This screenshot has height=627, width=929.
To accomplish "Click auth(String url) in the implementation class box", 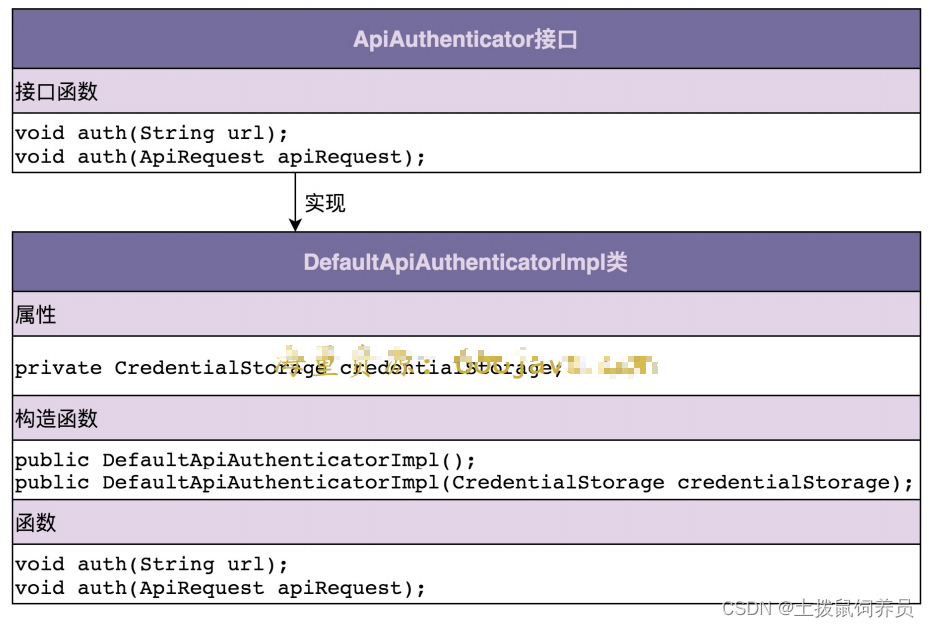I will (x=151, y=564).
